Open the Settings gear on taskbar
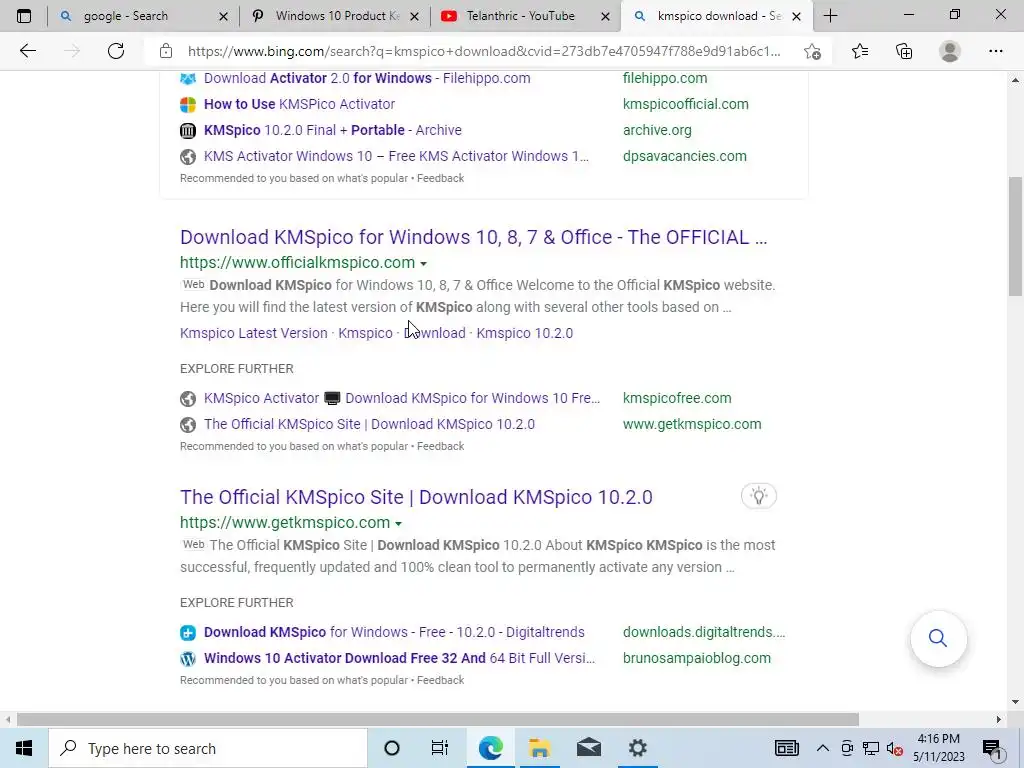The width and height of the screenshot is (1024, 768). tap(637, 748)
